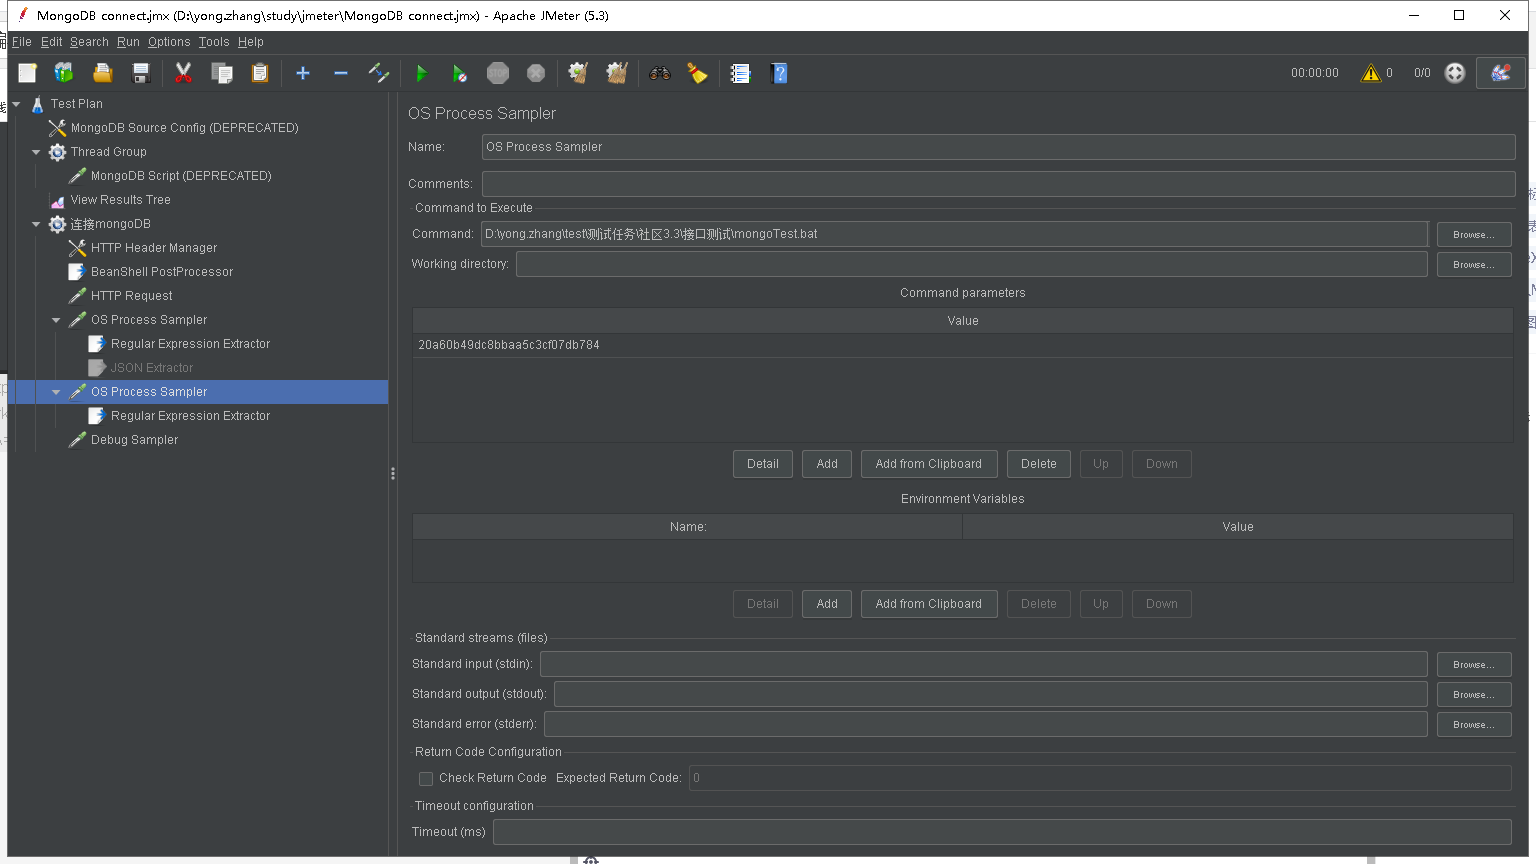
Task: Click the Timeout (ms) input field
Action: pyautogui.click(x=1002, y=832)
